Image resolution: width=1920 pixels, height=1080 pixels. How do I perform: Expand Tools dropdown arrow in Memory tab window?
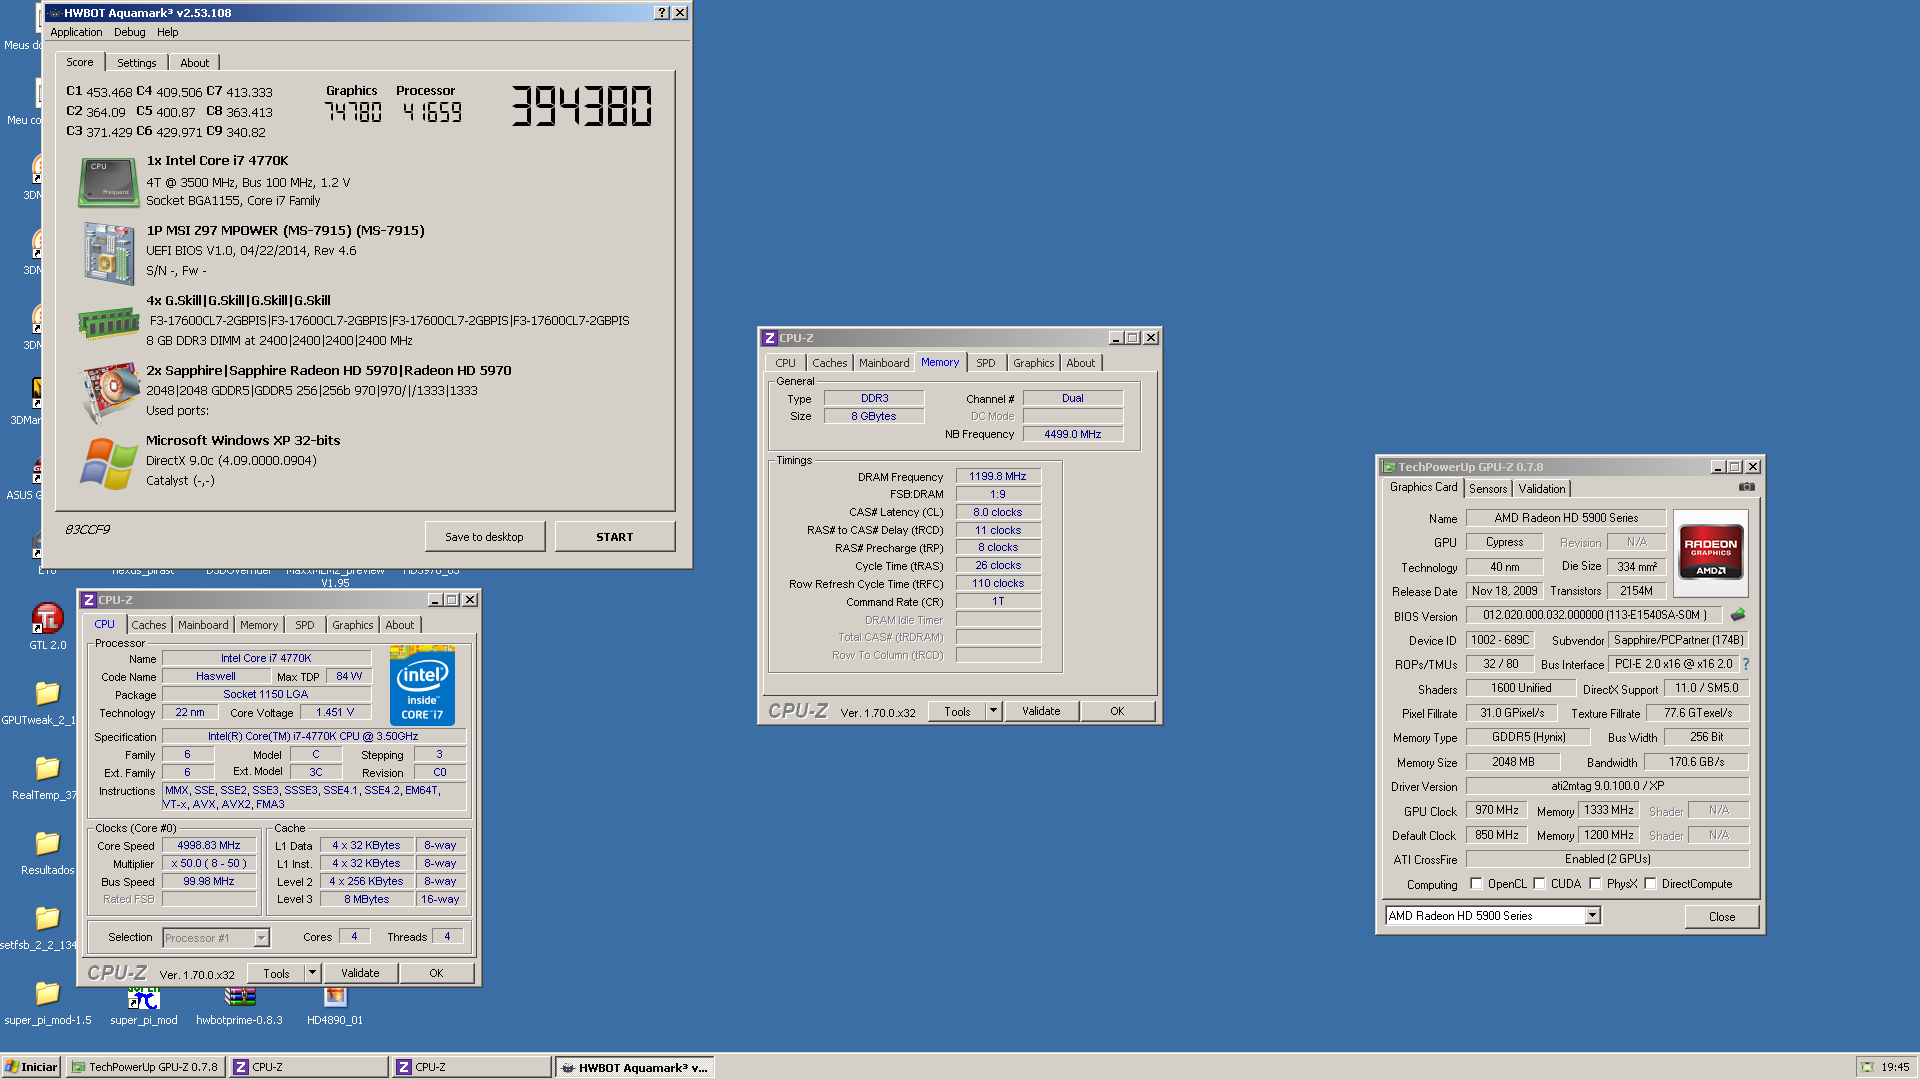(993, 711)
